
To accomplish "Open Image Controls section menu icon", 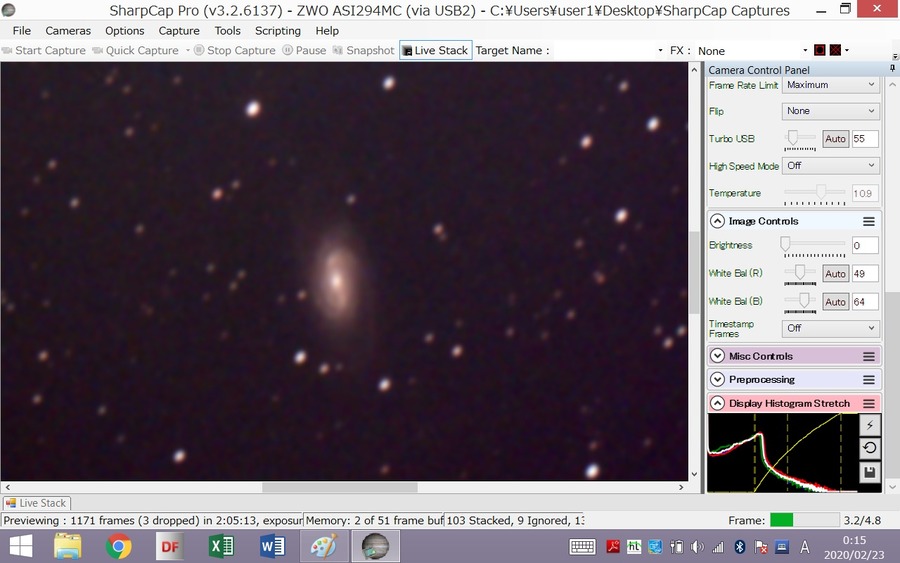I will 869,222.
